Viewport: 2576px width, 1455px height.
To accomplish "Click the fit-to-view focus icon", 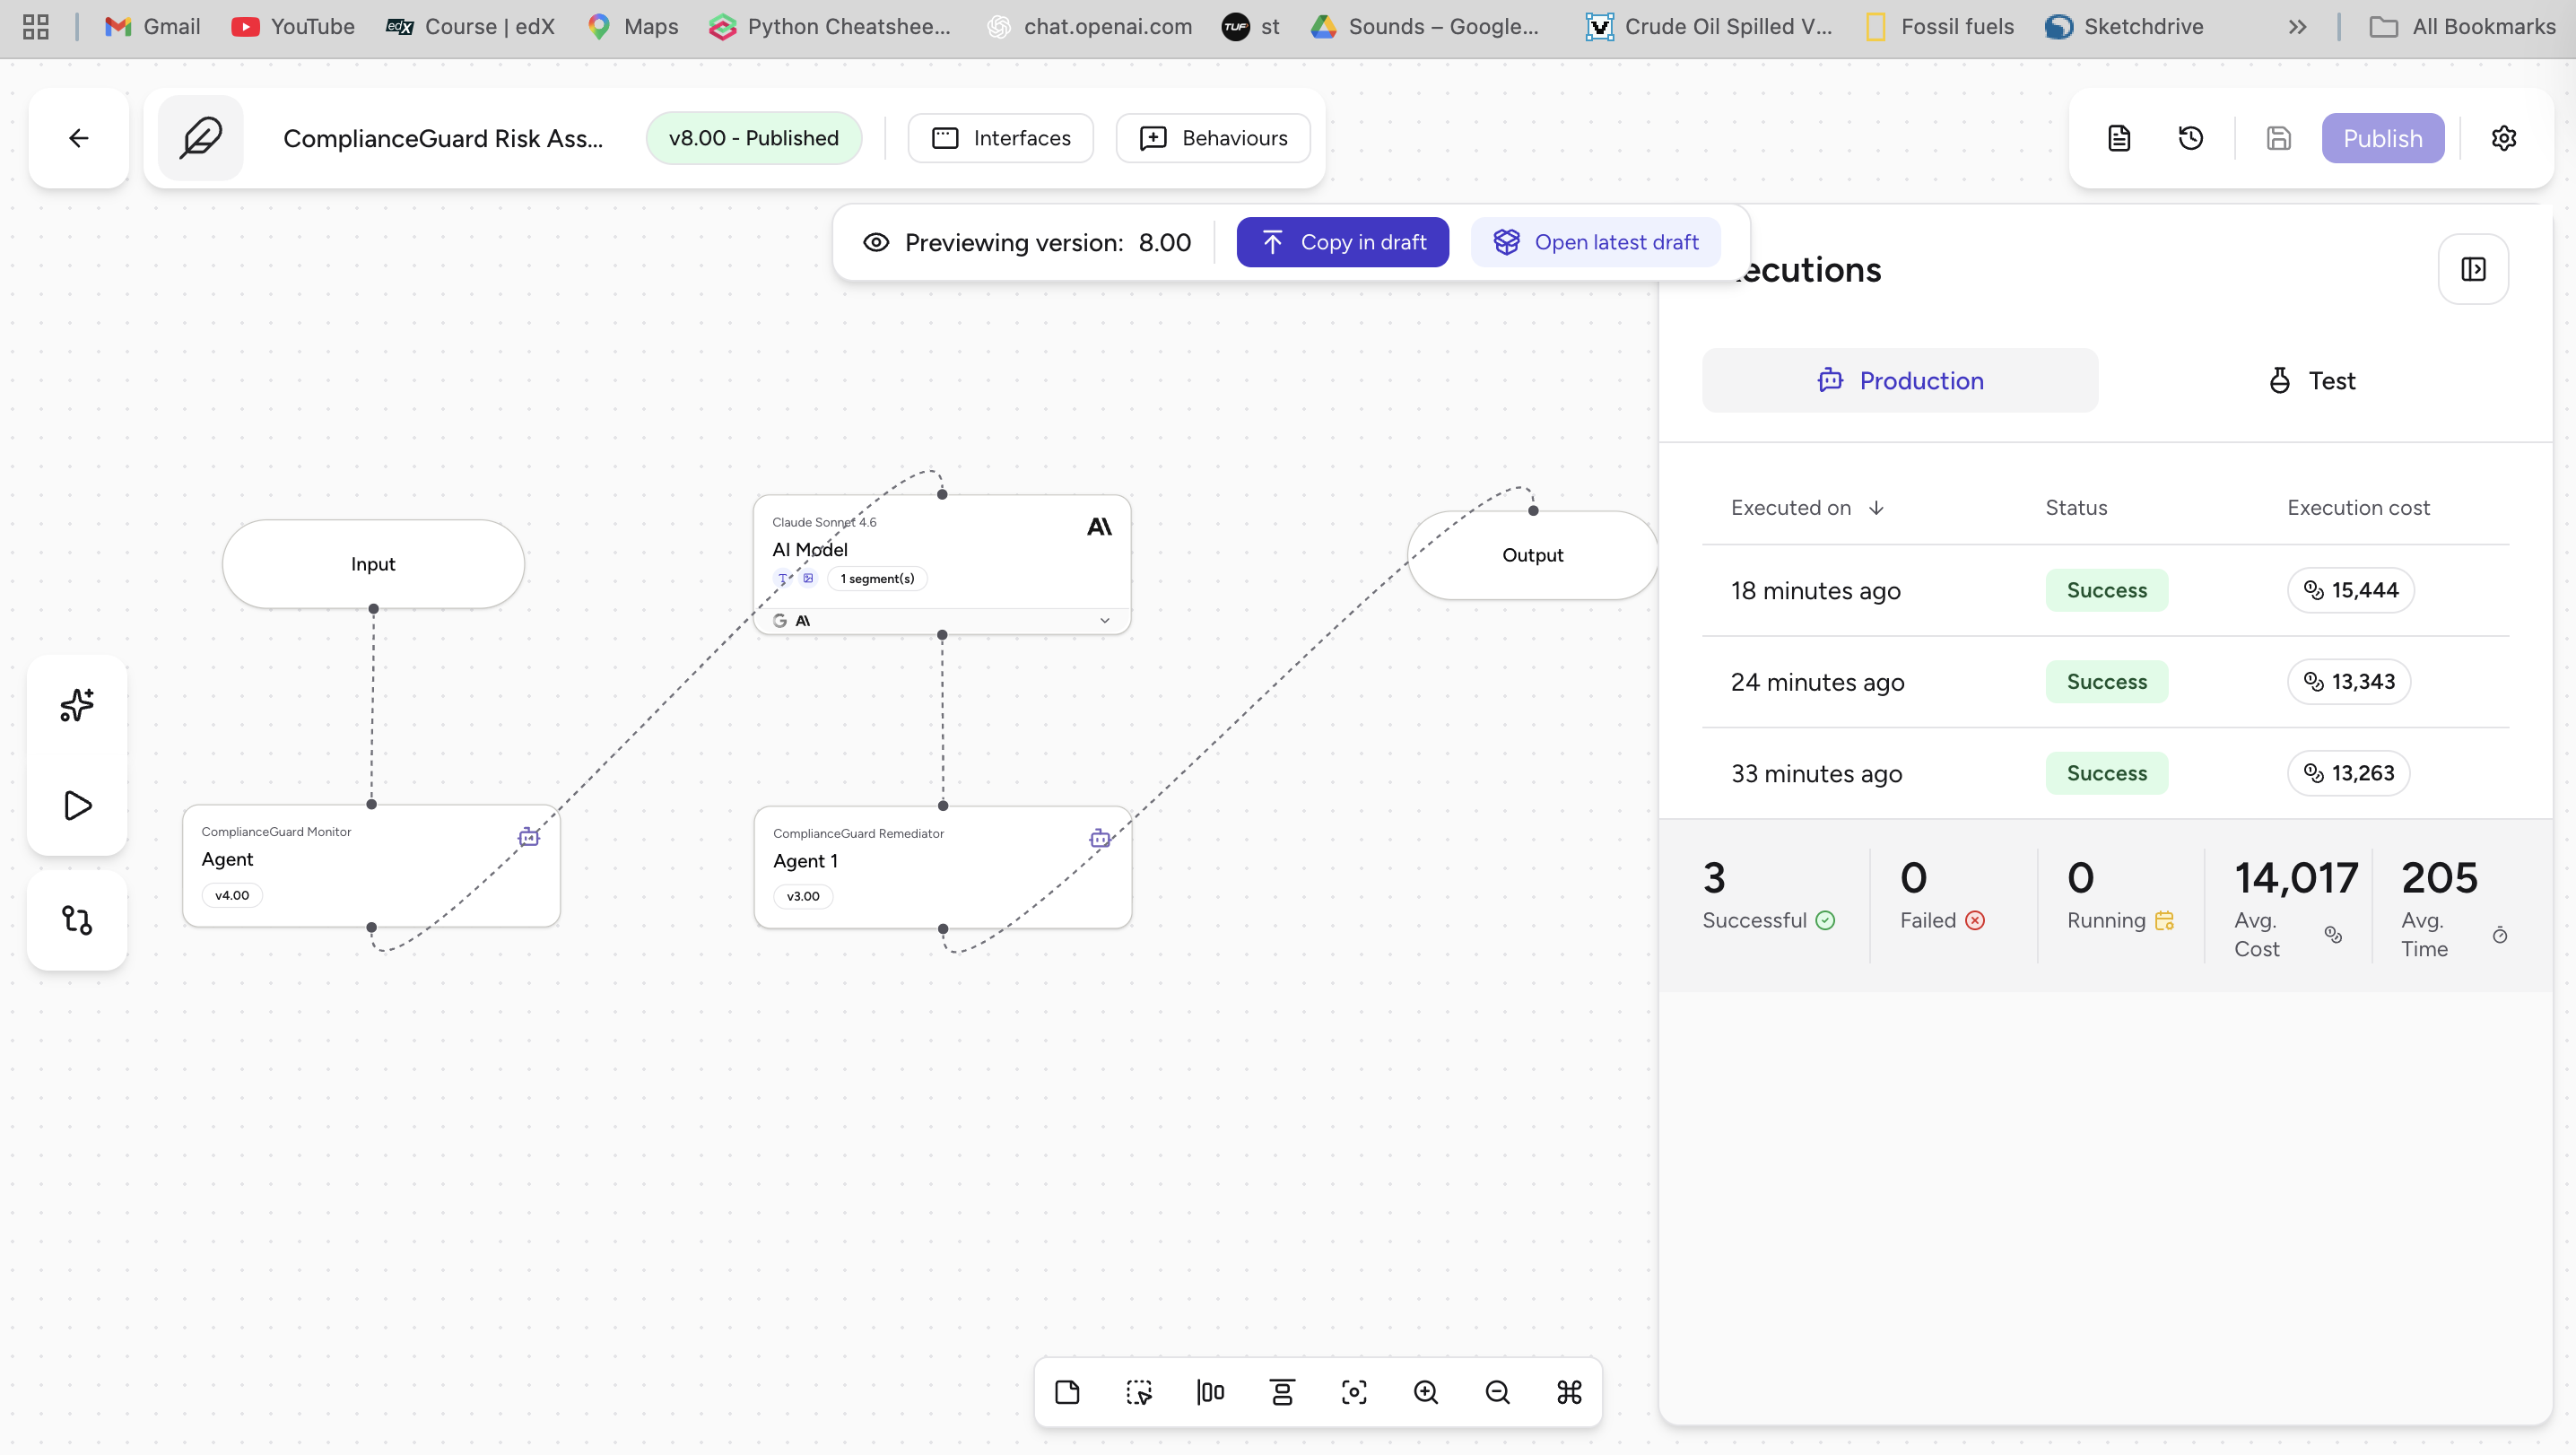I will click(x=1354, y=1392).
